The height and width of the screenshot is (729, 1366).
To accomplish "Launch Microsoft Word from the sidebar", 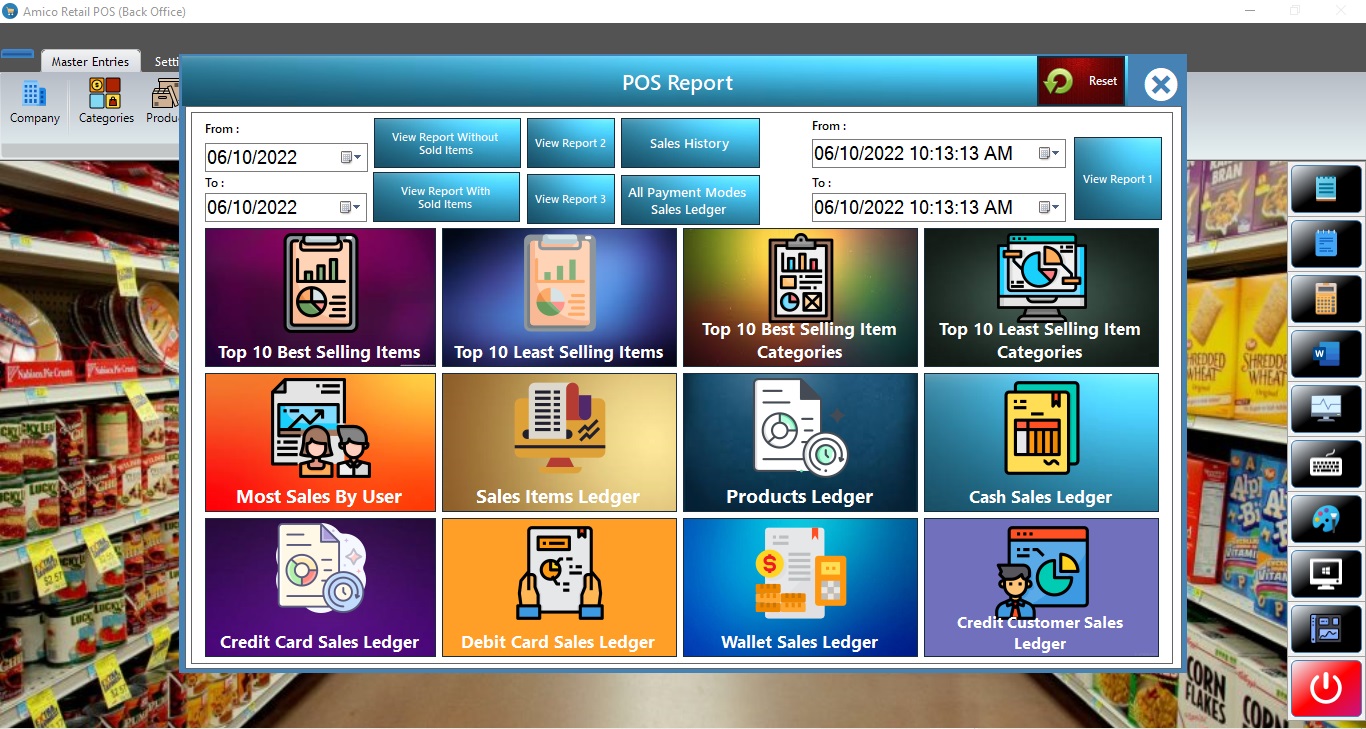I will (1326, 353).
